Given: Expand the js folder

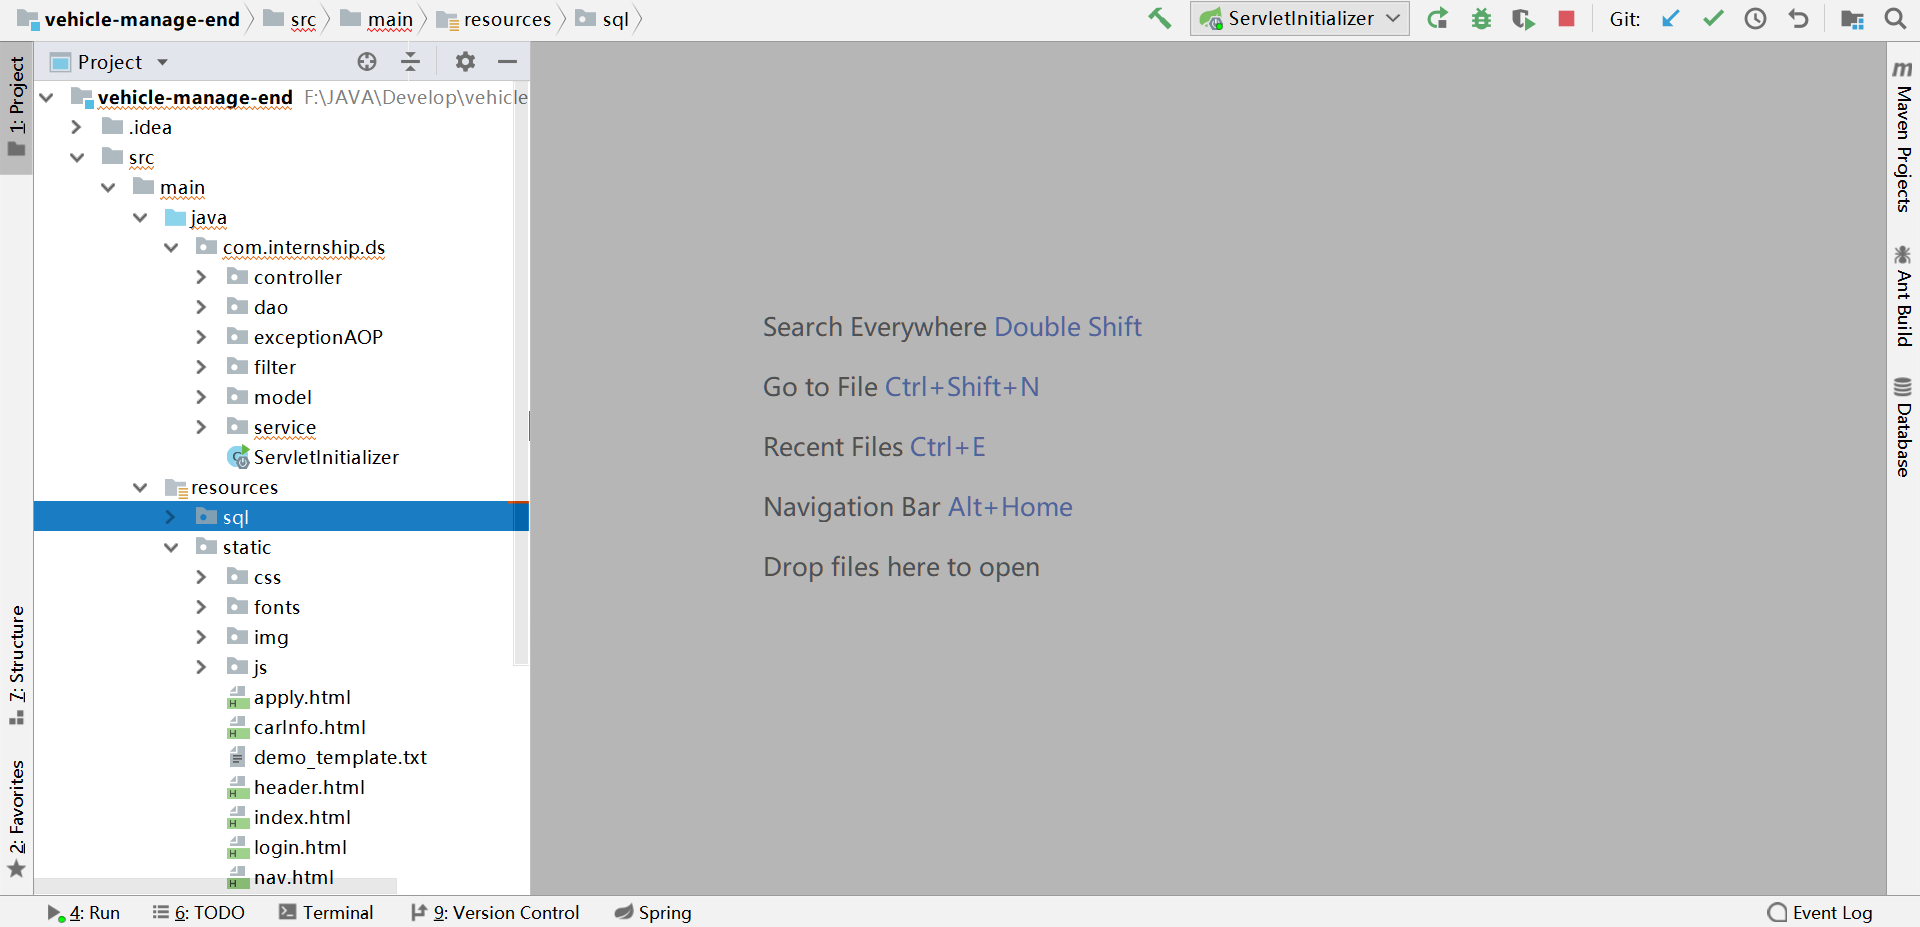Looking at the screenshot, I should [x=201, y=667].
